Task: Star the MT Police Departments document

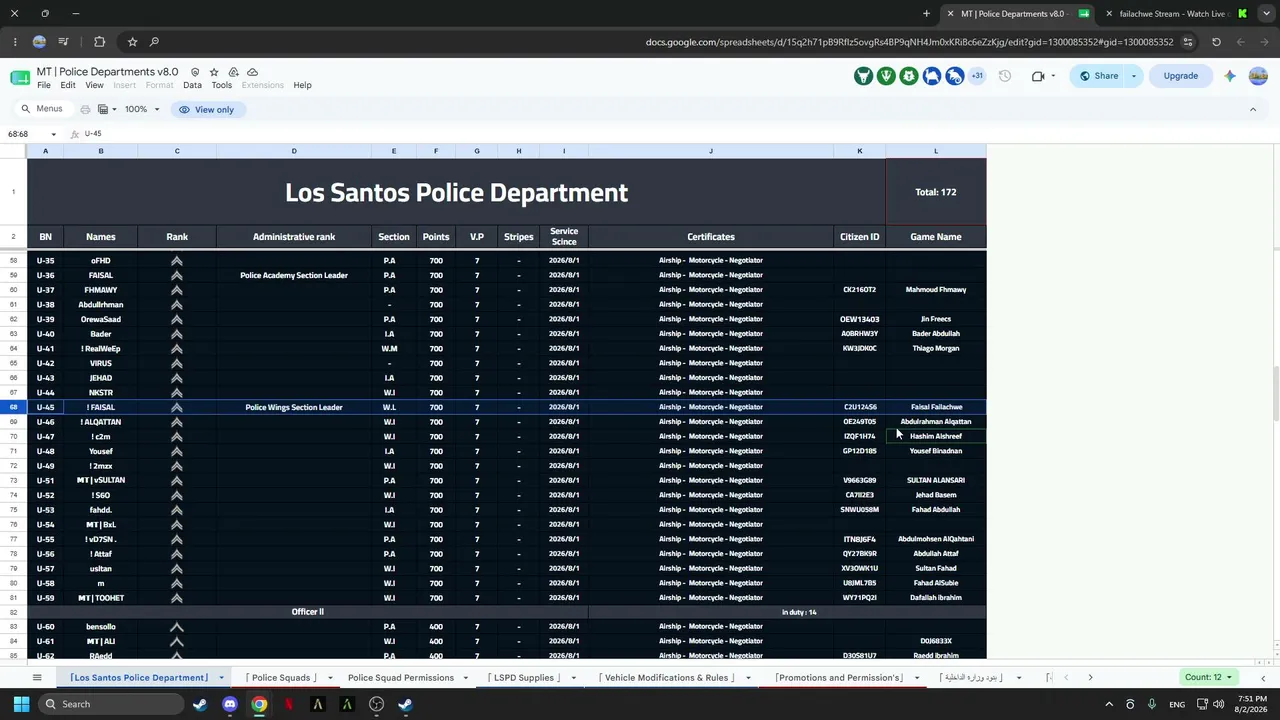Action: [x=214, y=72]
